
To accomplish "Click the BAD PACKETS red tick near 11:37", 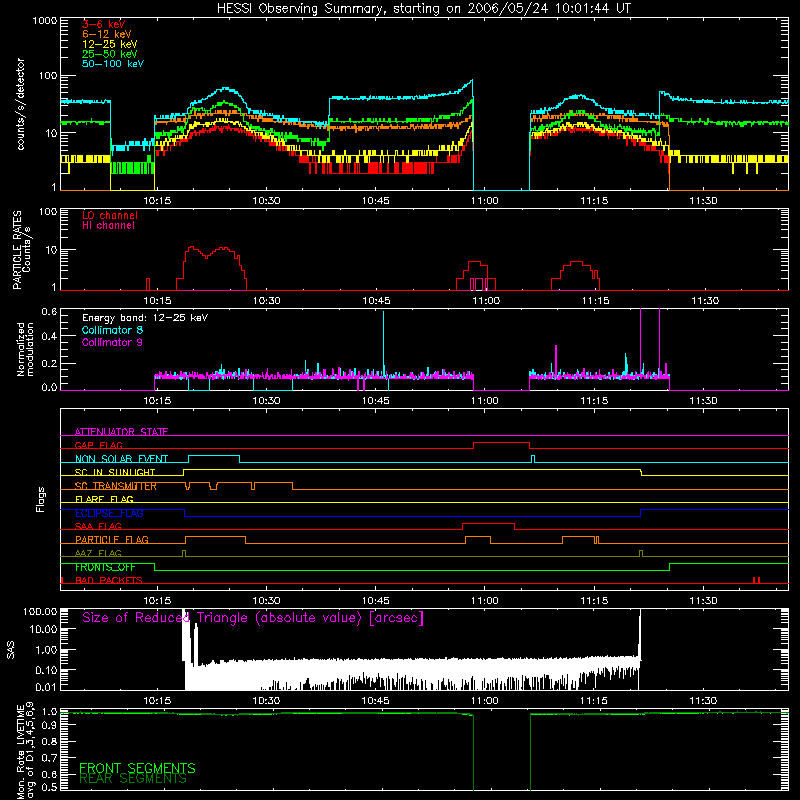I will click(757, 580).
